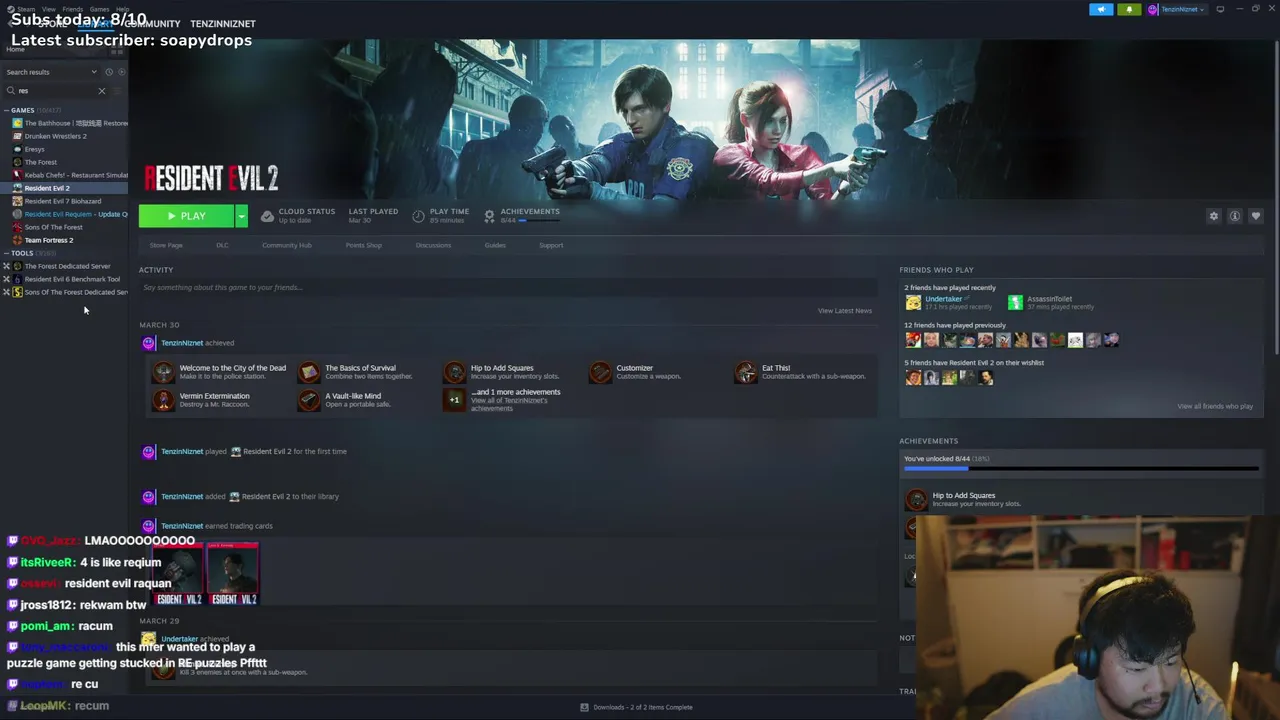Click the Play Time clock icon
This screenshot has height=720, width=1280.
coord(418,216)
